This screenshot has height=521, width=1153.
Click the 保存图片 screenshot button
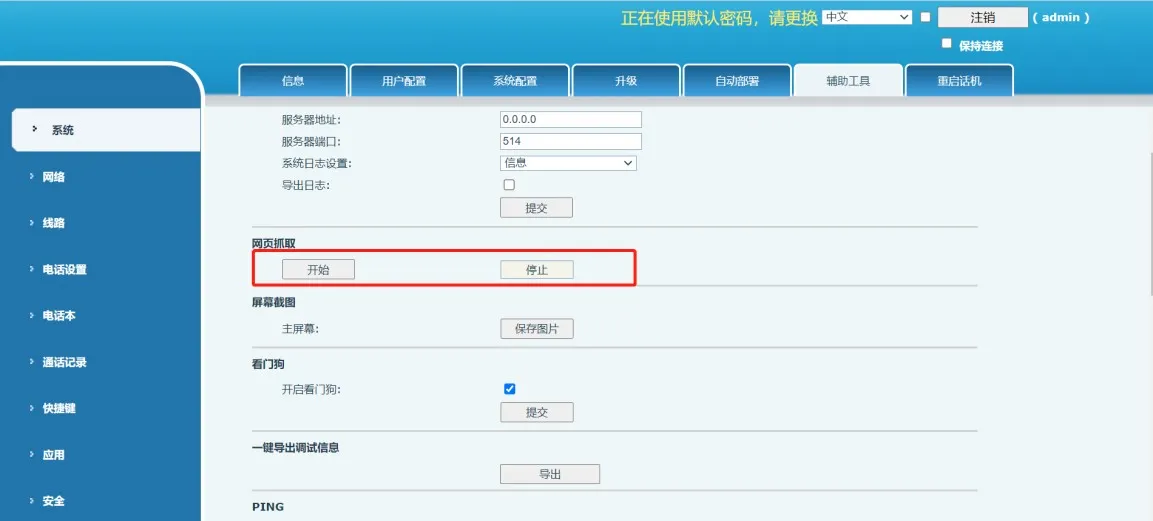pos(537,329)
